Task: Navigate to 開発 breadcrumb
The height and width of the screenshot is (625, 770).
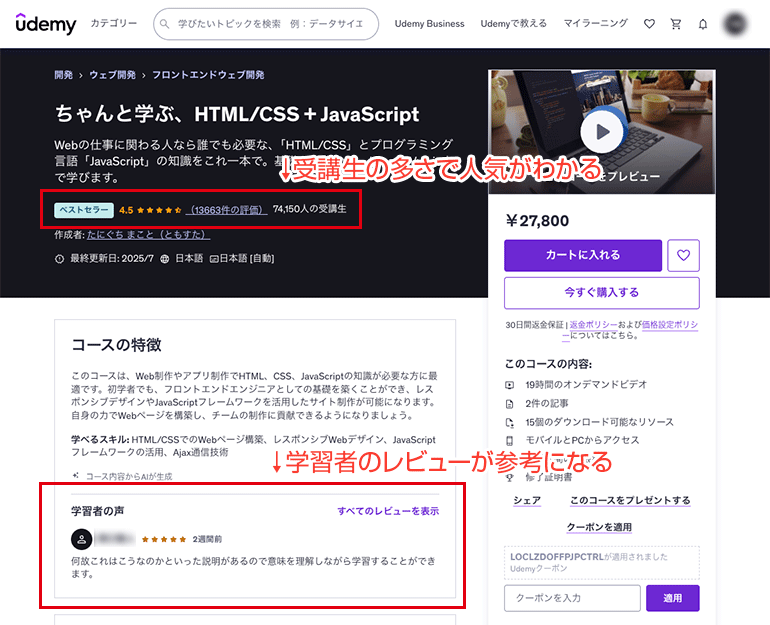Action: tap(63, 75)
